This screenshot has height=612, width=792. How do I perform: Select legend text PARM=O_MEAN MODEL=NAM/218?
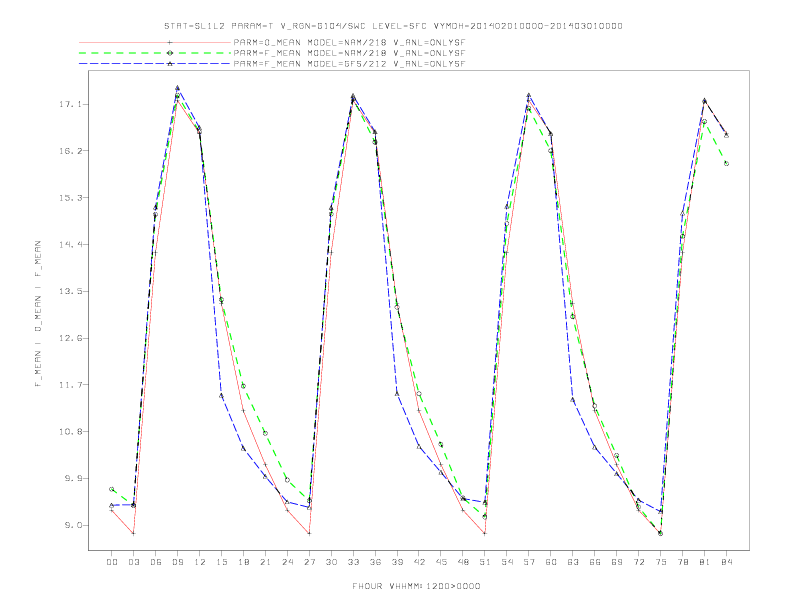(310, 42)
